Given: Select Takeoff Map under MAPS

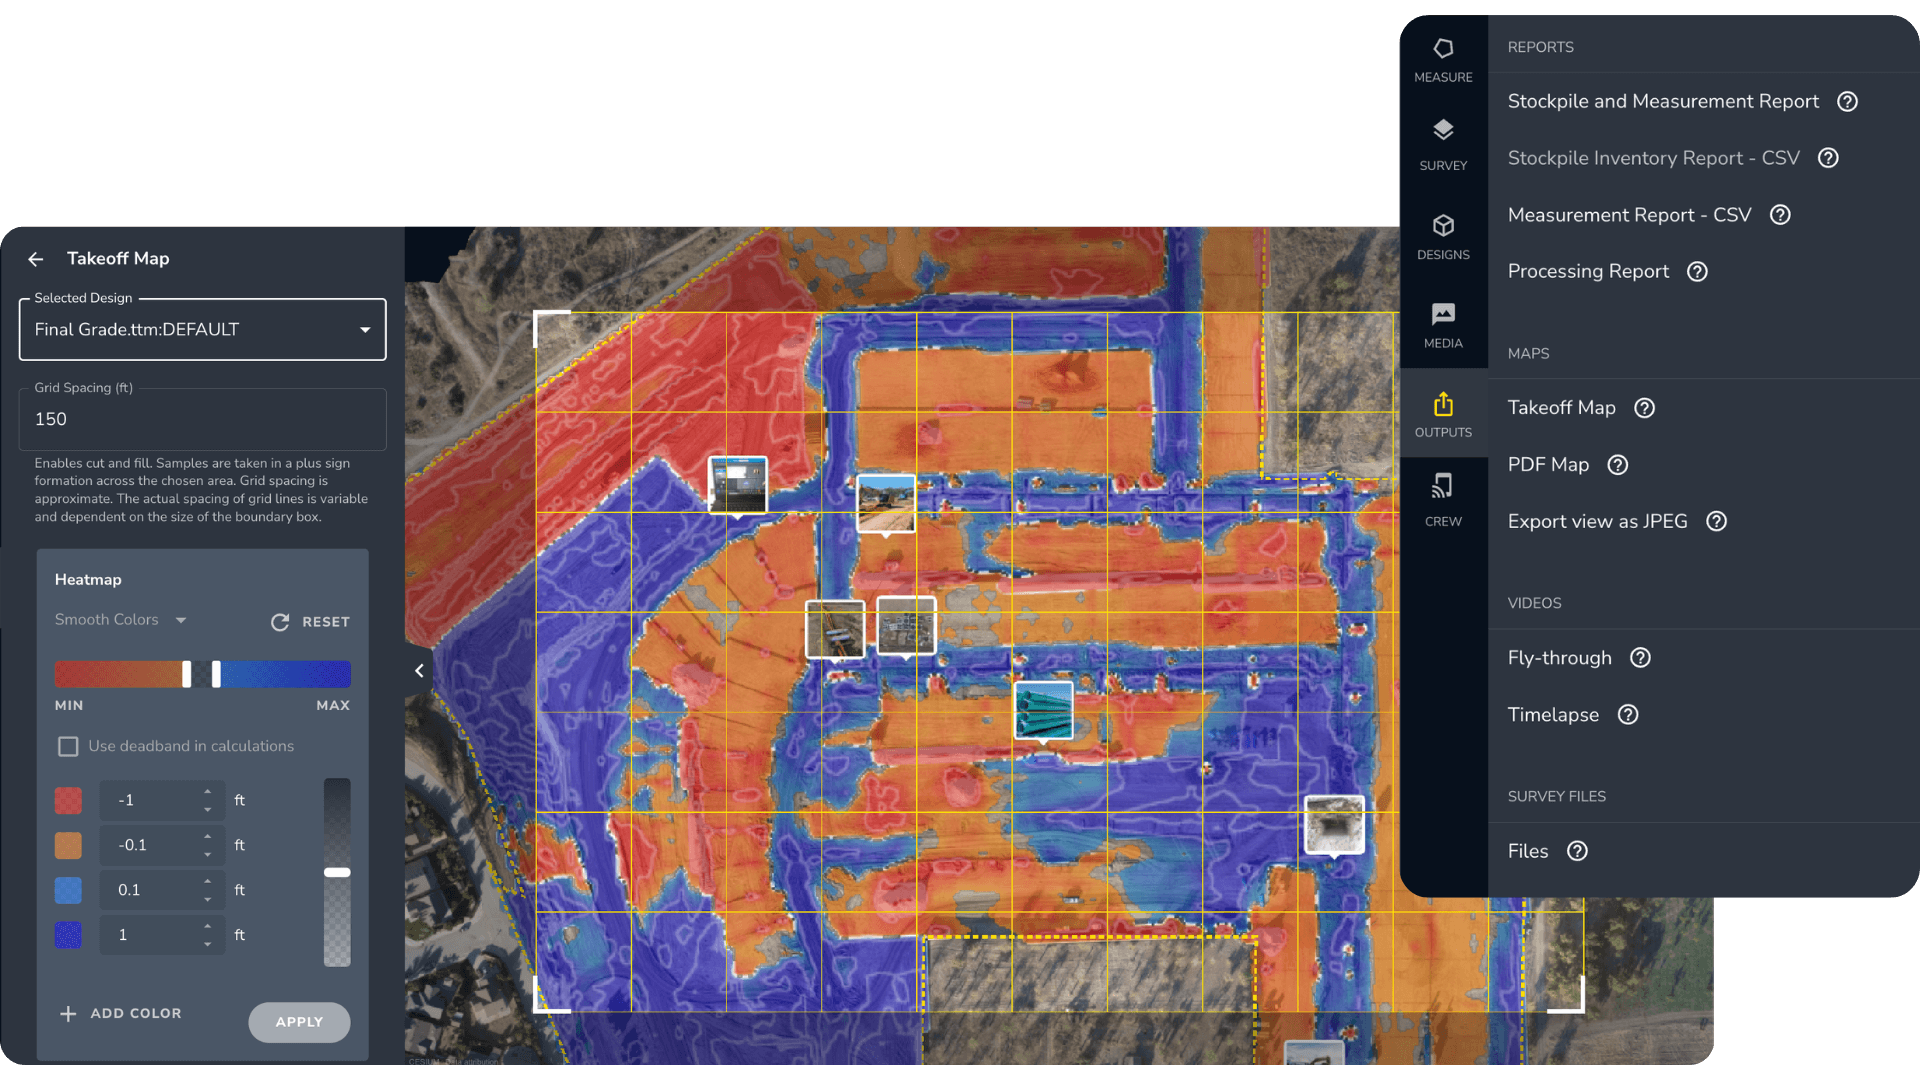Looking at the screenshot, I should click(1561, 407).
